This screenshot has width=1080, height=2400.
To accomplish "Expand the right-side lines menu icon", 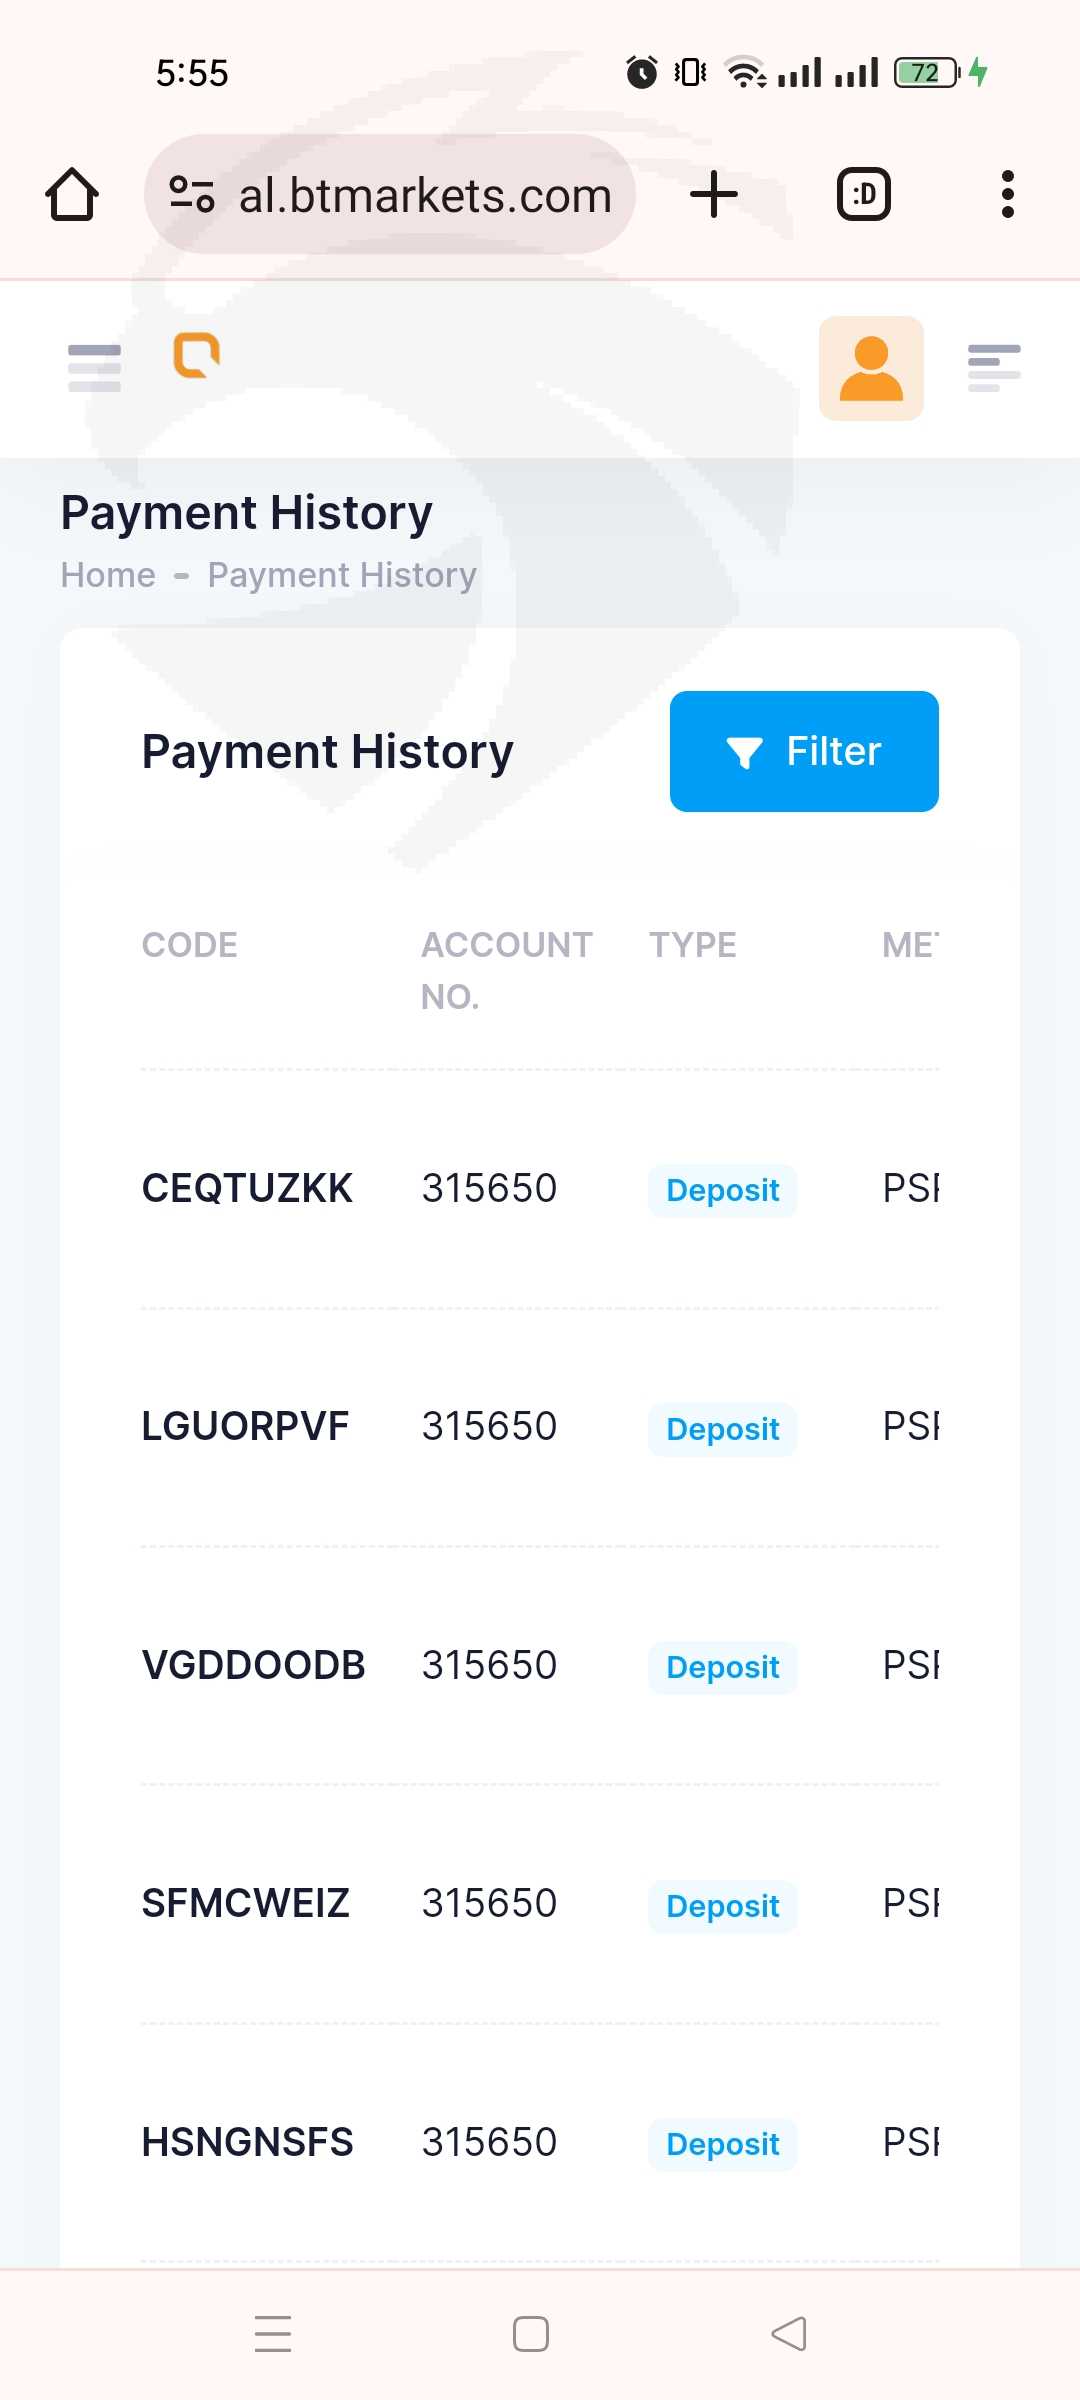I will click(x=994, y=368).
